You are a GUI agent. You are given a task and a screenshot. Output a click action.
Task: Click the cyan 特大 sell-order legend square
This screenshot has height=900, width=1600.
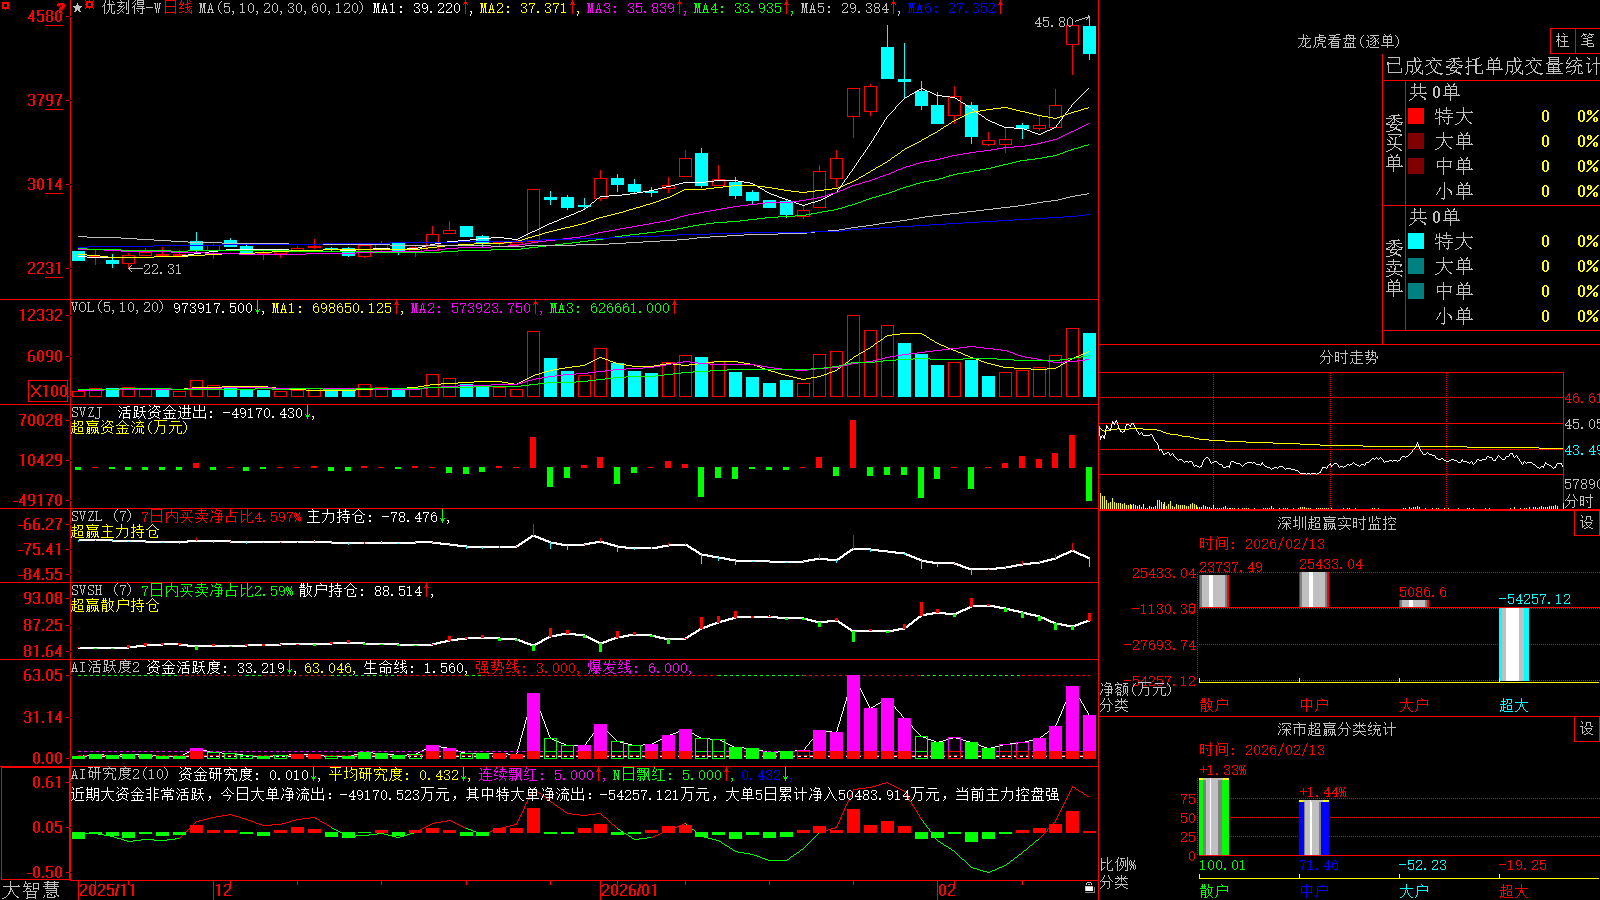click(x=1416, y=241)
